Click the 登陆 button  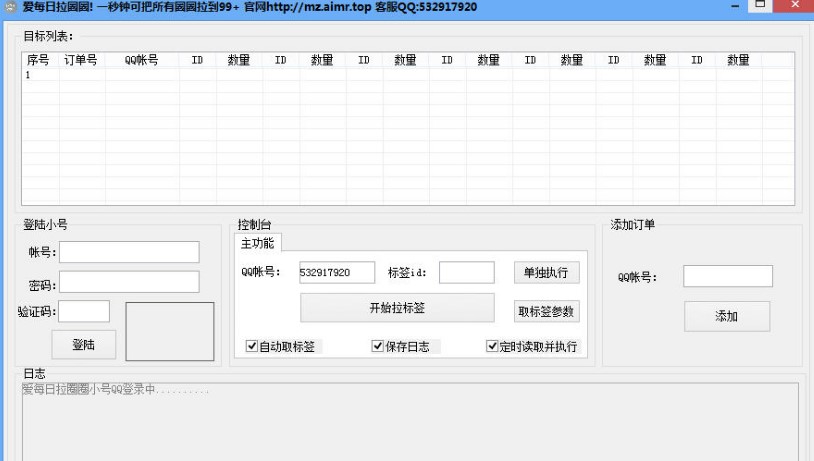84,344
